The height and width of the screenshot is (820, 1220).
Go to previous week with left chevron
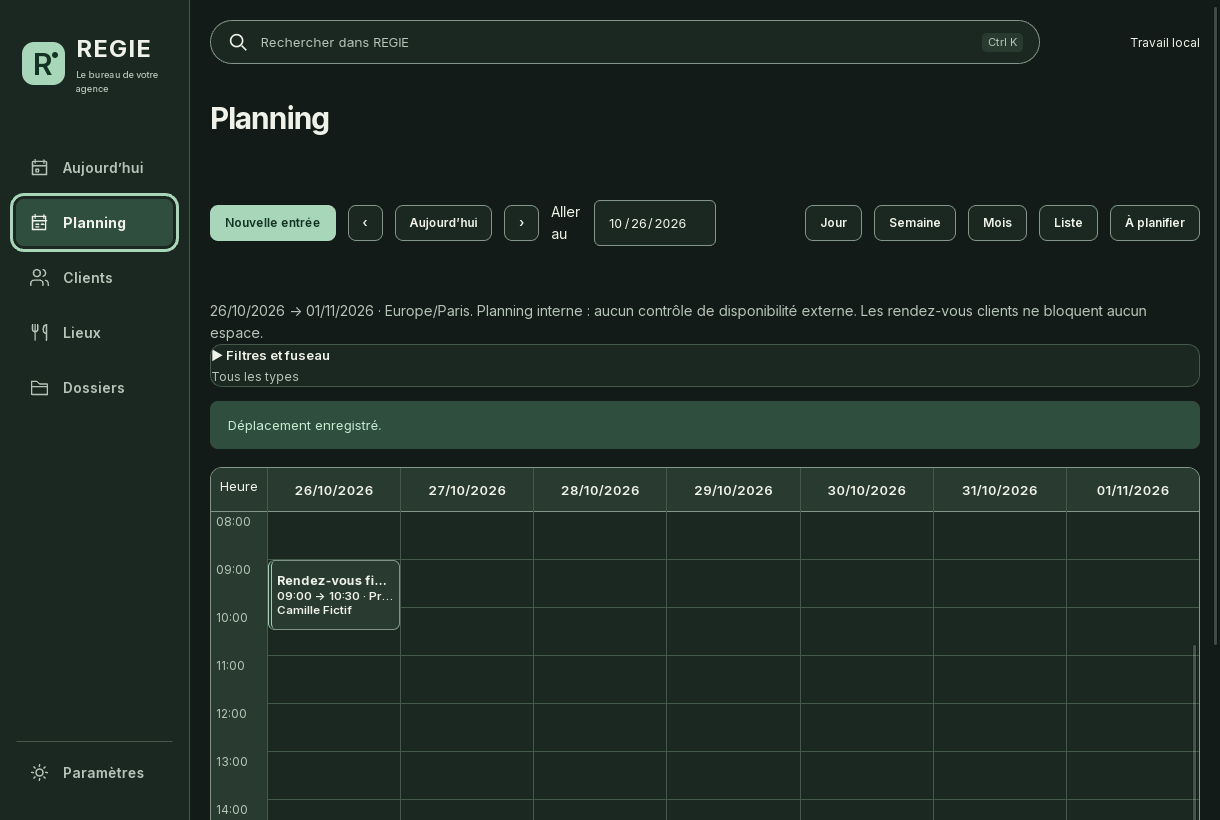[x=365, y=223]
